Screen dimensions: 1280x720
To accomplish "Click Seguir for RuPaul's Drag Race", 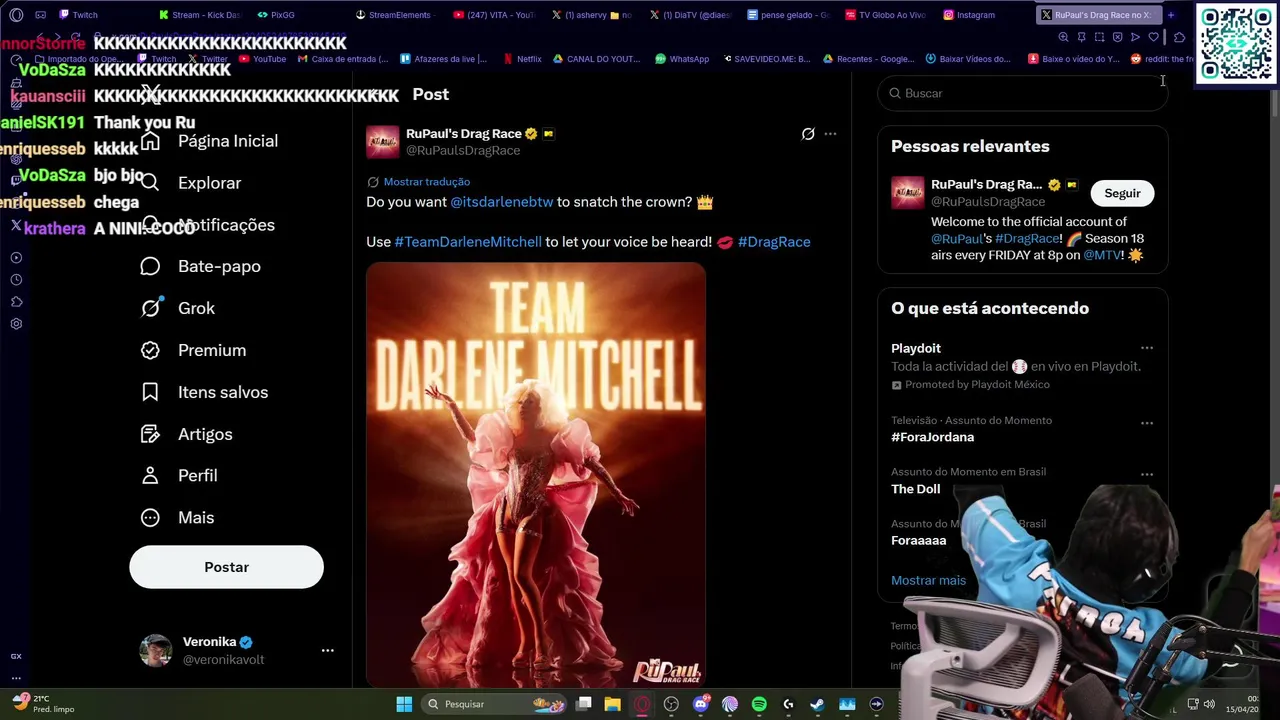I will pos(1122,194).
